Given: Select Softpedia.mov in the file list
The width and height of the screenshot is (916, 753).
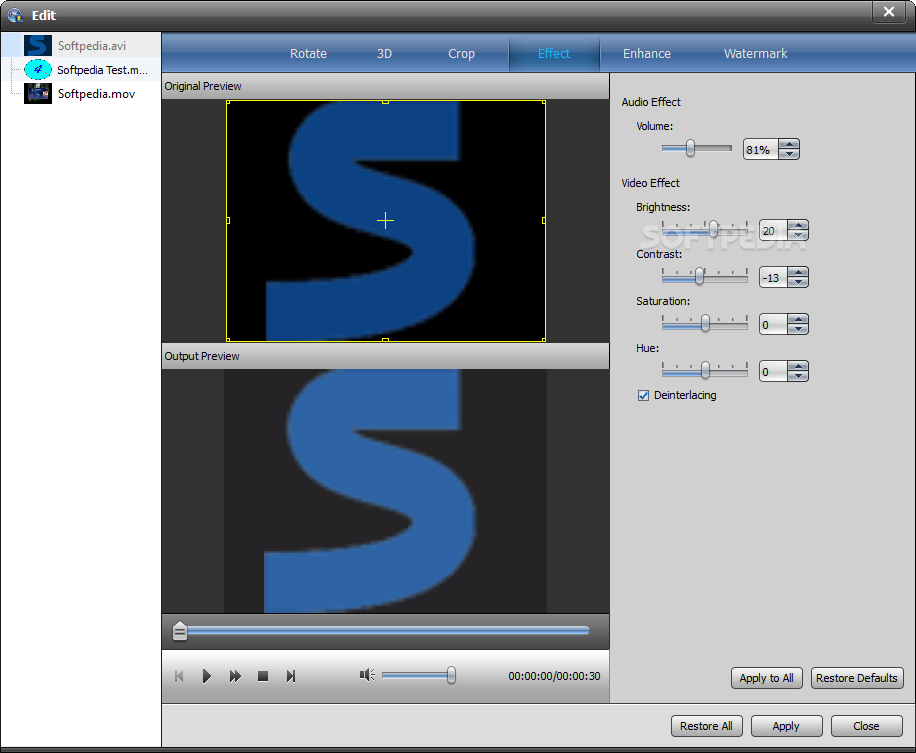Looking at the screenshot, I should click(96, 94).
